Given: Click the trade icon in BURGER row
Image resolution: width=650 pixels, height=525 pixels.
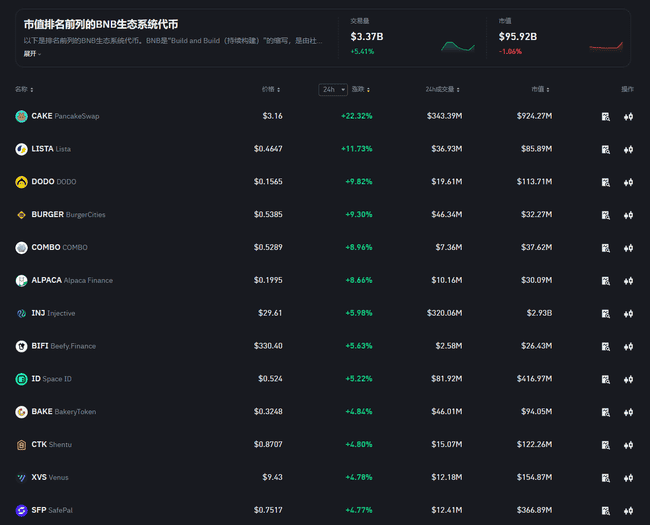Looking at the screenshot, I should coord(628,215).
